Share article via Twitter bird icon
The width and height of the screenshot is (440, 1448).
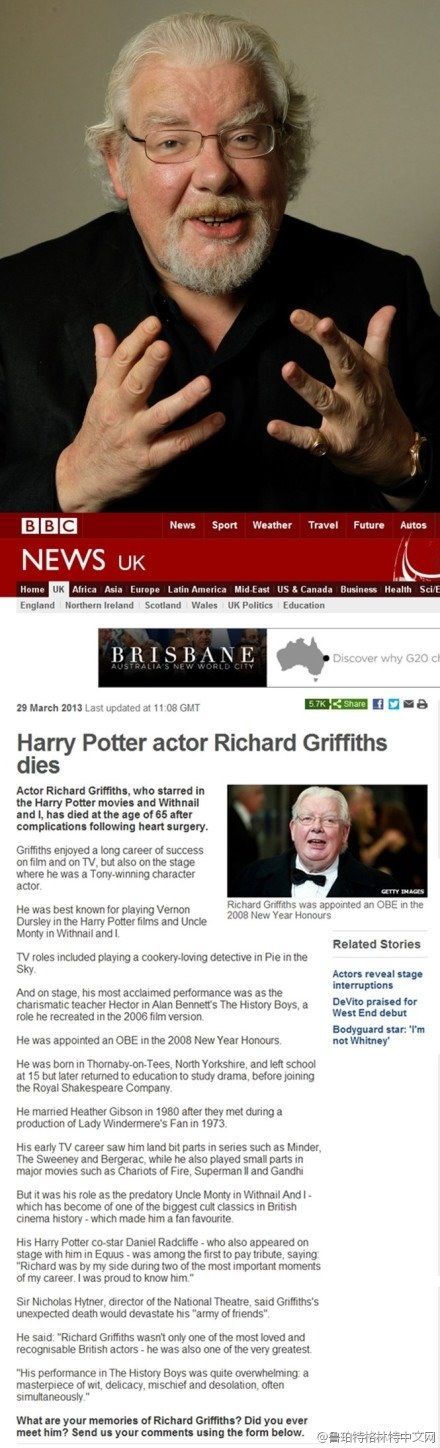[393, 704]
